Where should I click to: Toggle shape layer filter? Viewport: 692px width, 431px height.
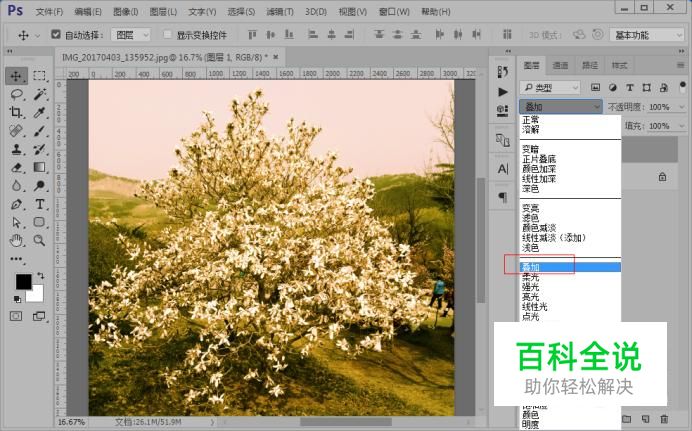pos(647,87)
